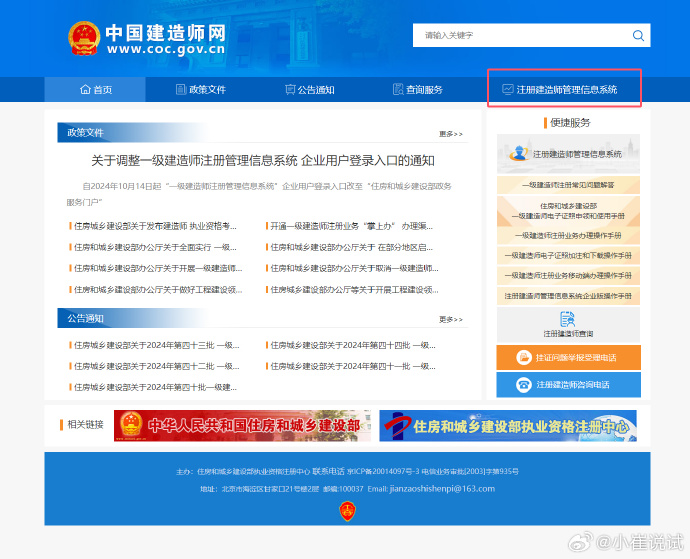Expand 更多>> in the 政策文件 section
The height and width of the screenshot is (559, 690).
point(451,134)
